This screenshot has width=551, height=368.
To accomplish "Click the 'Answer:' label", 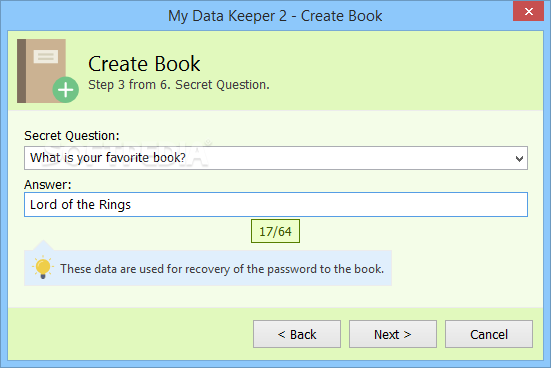I will tap(48, 185).
